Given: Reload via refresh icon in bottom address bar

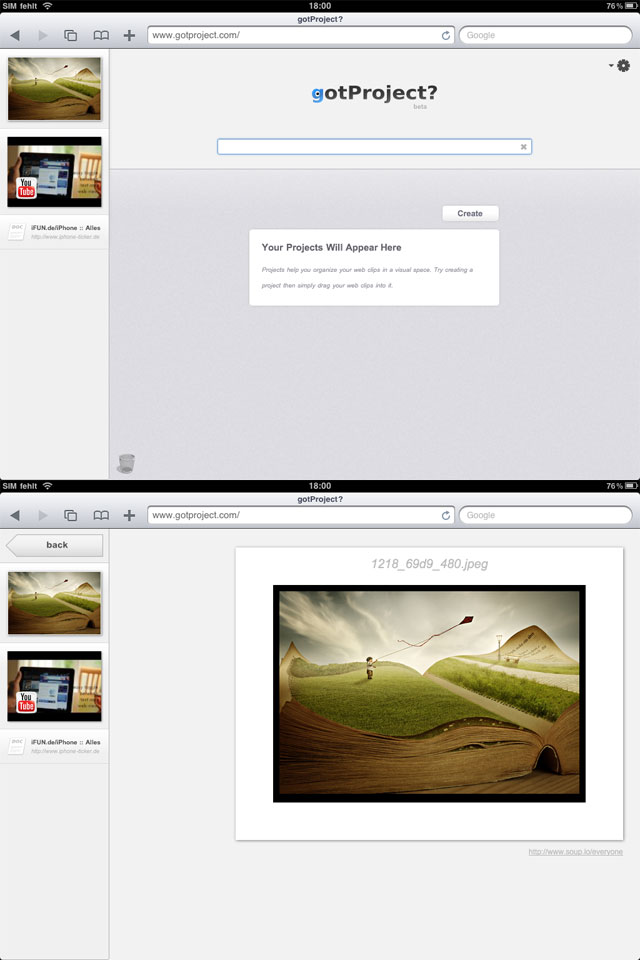Looking at the screenshot, I should pyautogui.click(x=446, y=516).
